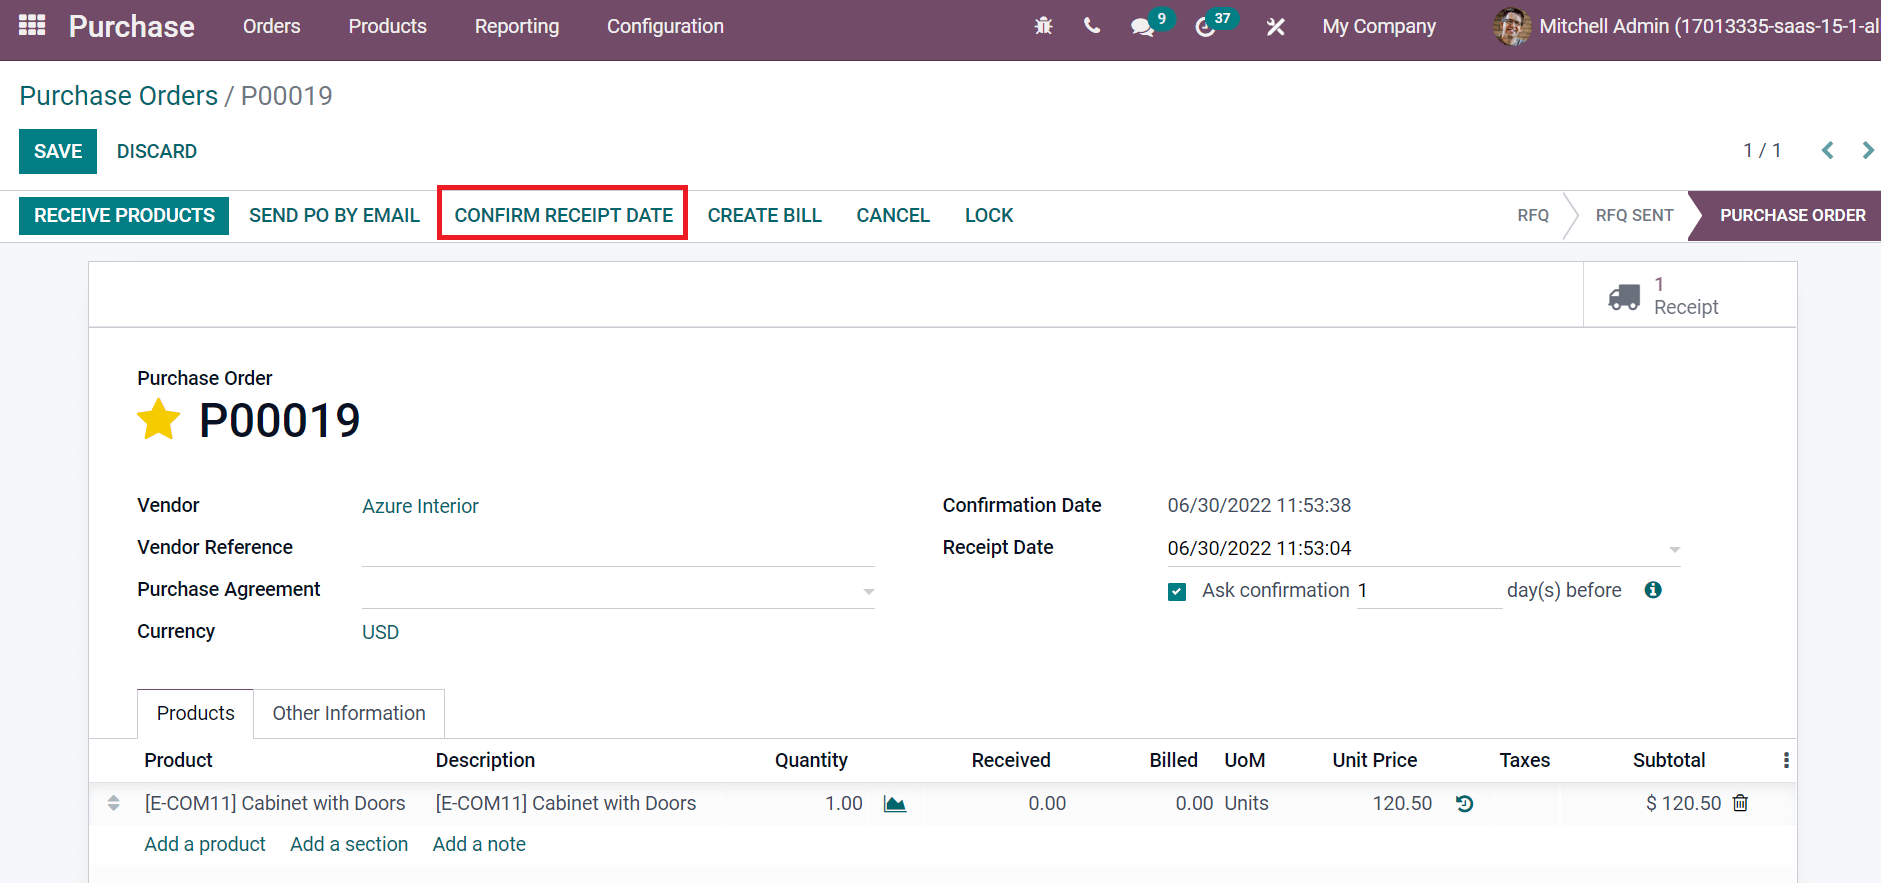Image resolution: width=1881 pixels, height=883 pixels.
Task: Click the SAVE button
Action: coord(58,151)
